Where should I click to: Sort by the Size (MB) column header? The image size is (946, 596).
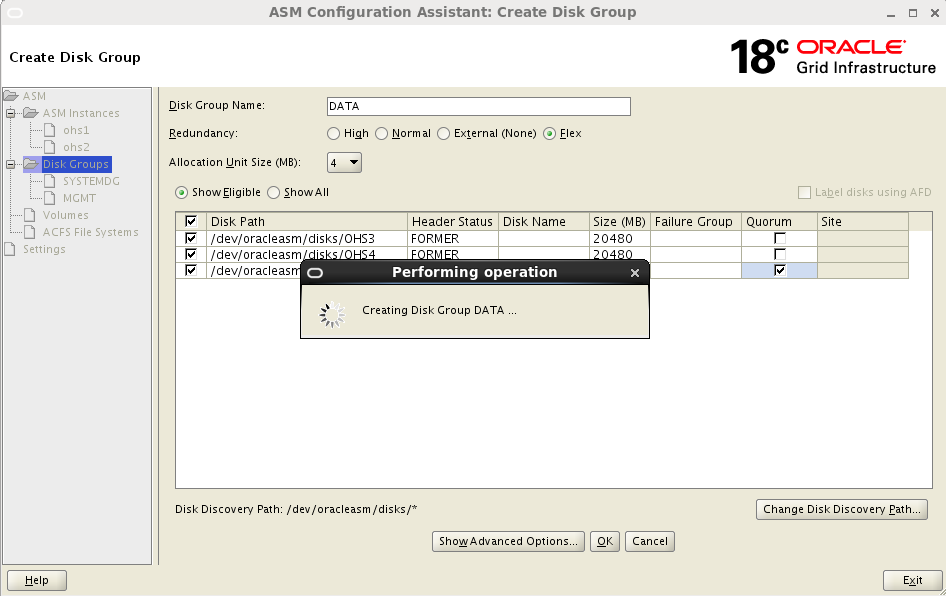point(619,221)
